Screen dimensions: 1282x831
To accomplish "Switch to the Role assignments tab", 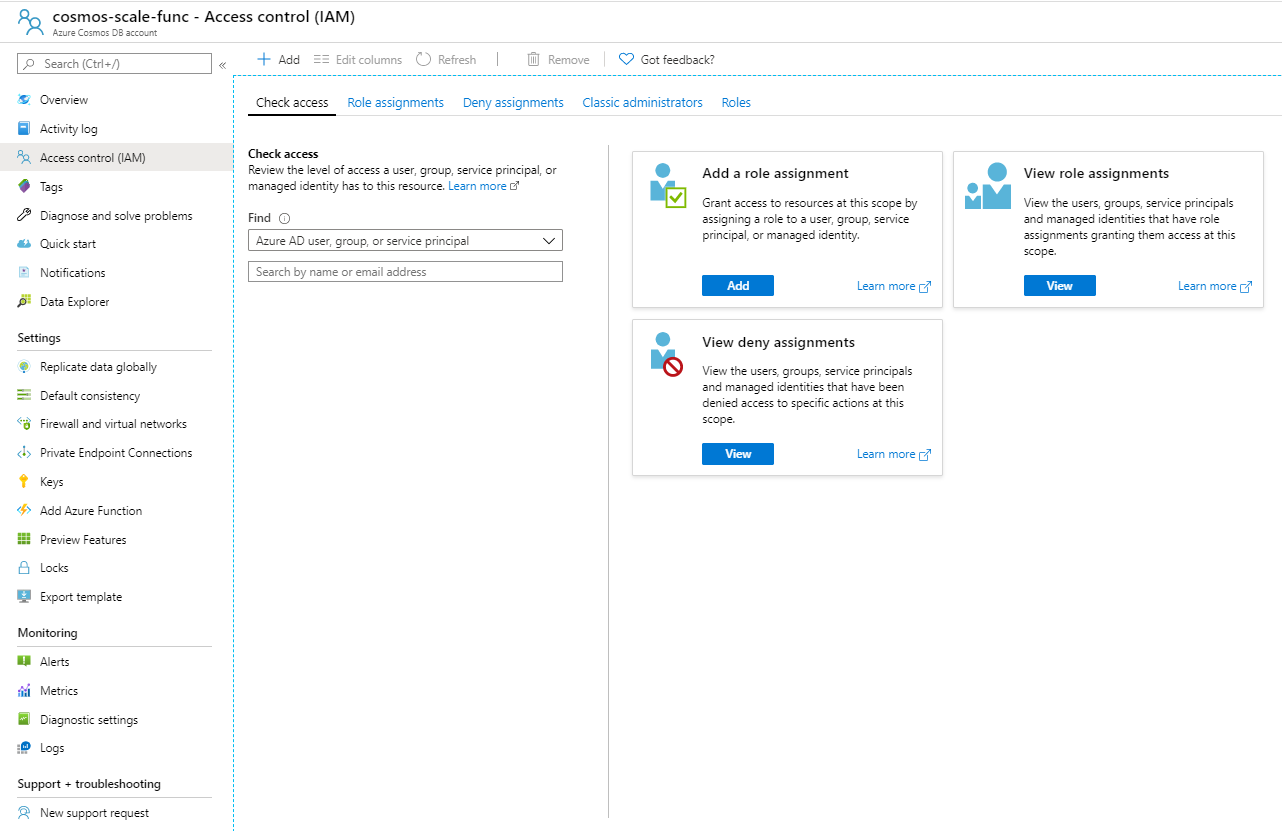I will 396,103.
